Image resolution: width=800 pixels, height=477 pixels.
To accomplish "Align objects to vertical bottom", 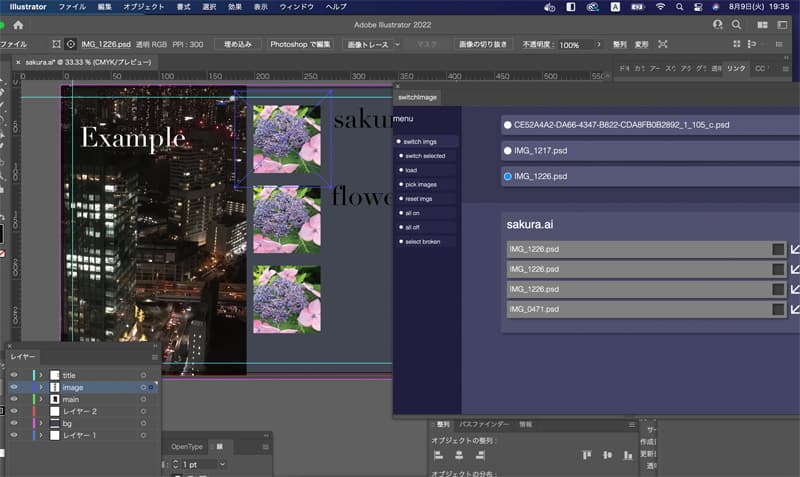I will pyautogui.click(x=628, y=455).
